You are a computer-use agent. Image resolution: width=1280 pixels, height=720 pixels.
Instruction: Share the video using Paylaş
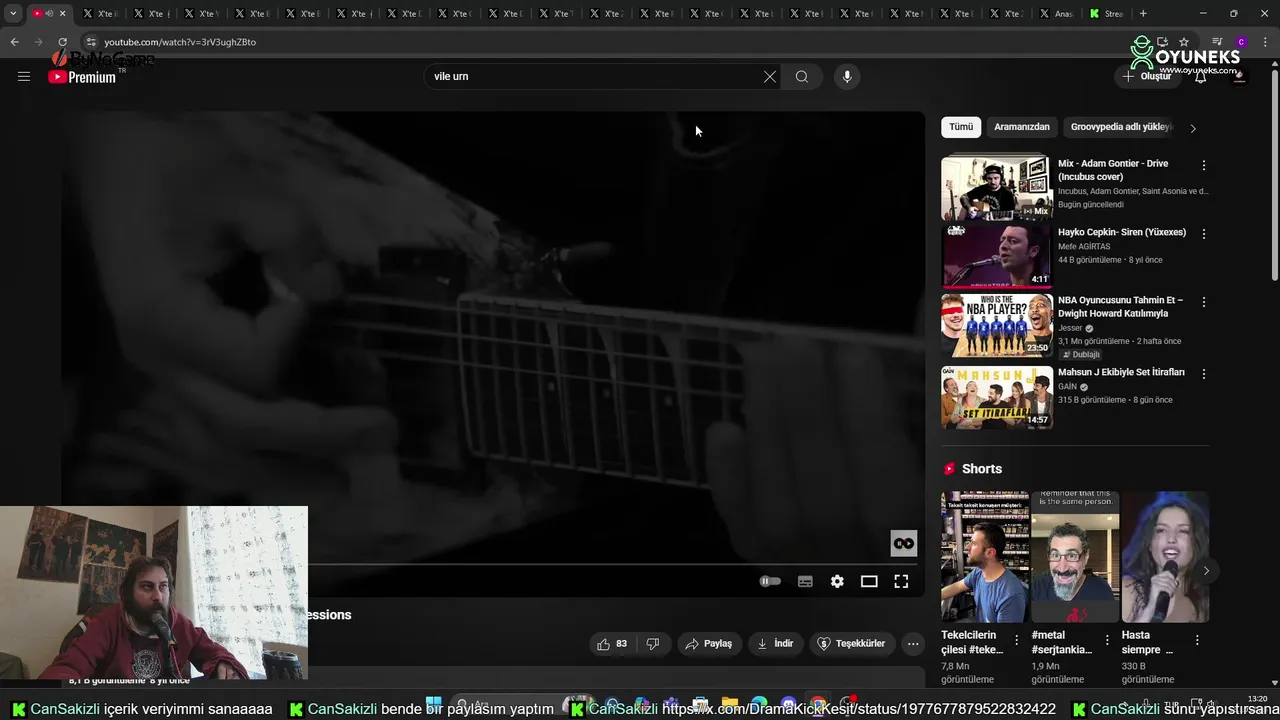click(709, 644)
